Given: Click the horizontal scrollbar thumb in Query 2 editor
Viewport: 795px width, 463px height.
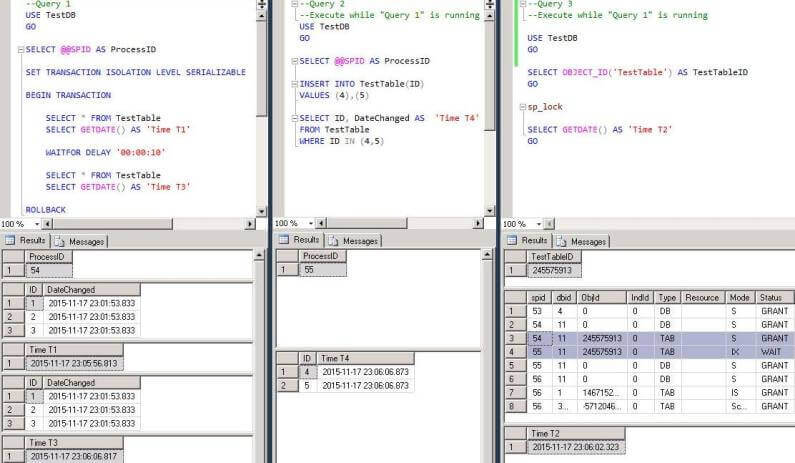Looking at the screenshot, I should [367, 223].
